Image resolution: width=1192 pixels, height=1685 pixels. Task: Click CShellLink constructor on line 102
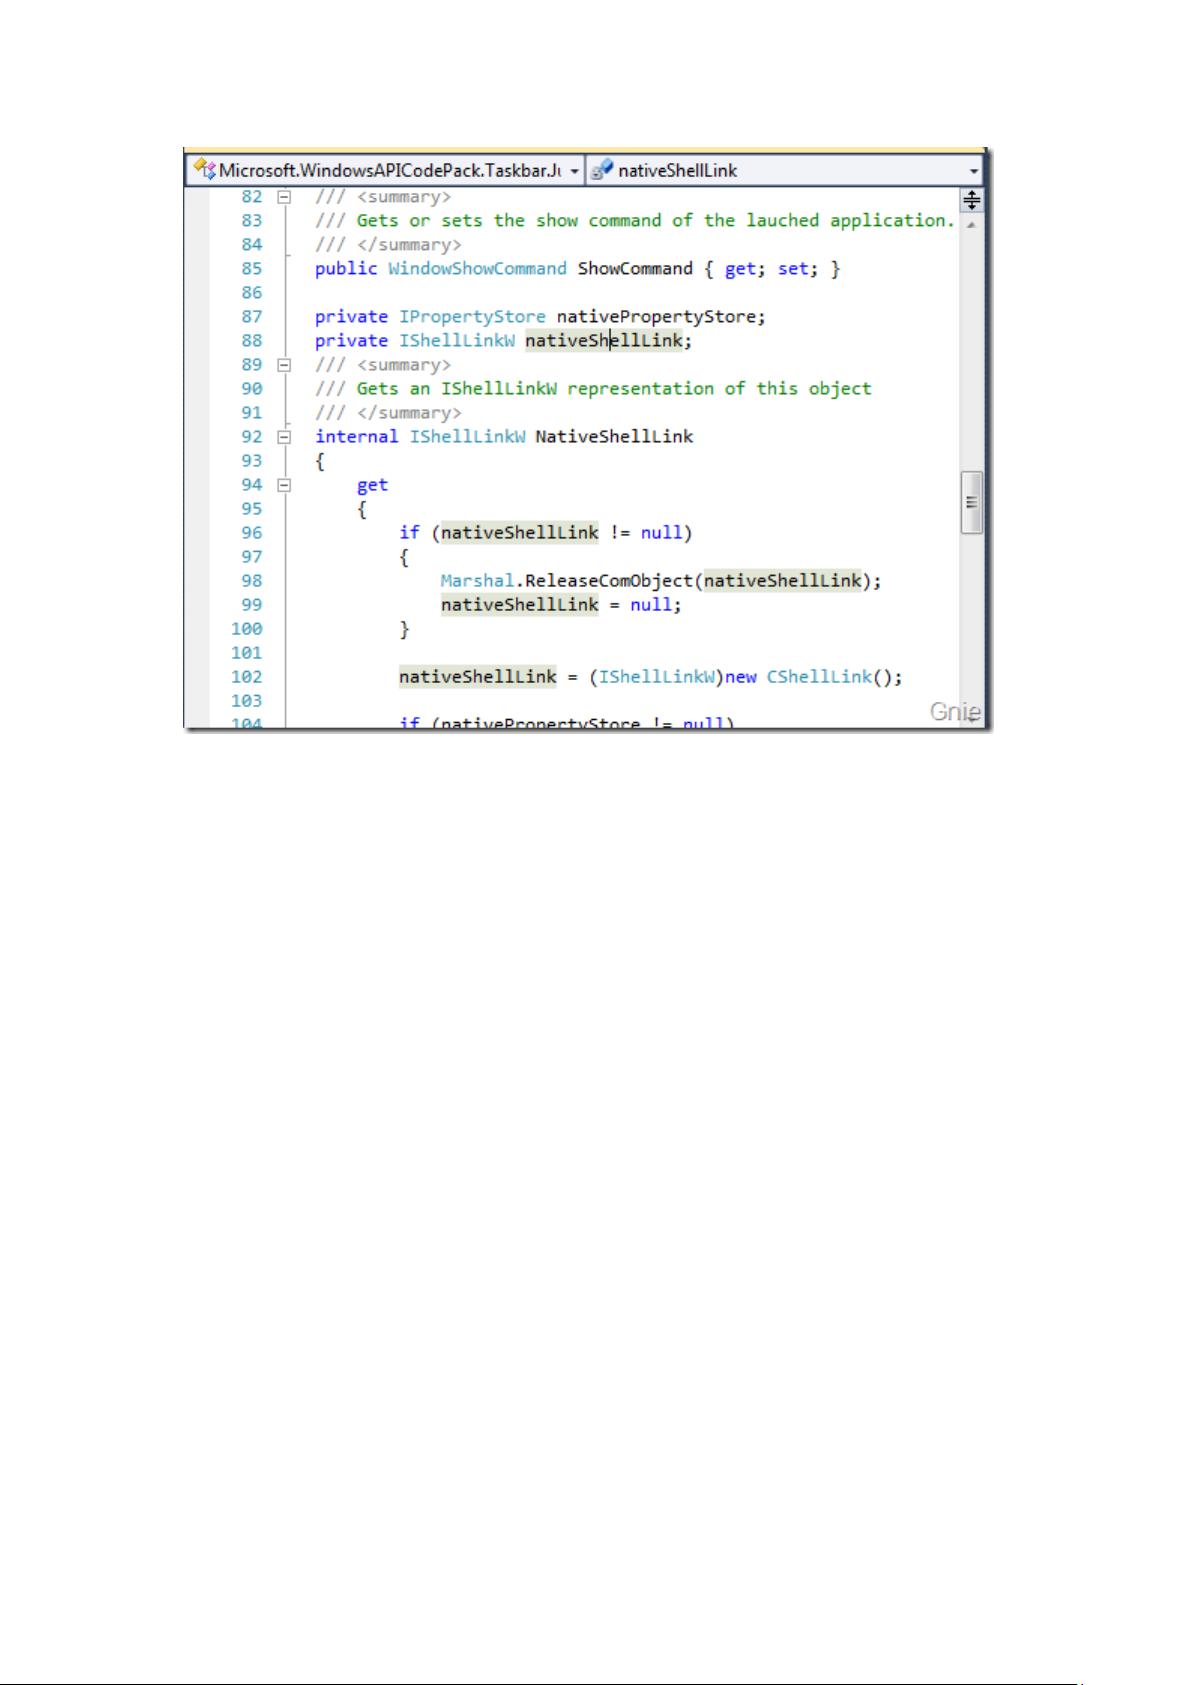point(819,677)
